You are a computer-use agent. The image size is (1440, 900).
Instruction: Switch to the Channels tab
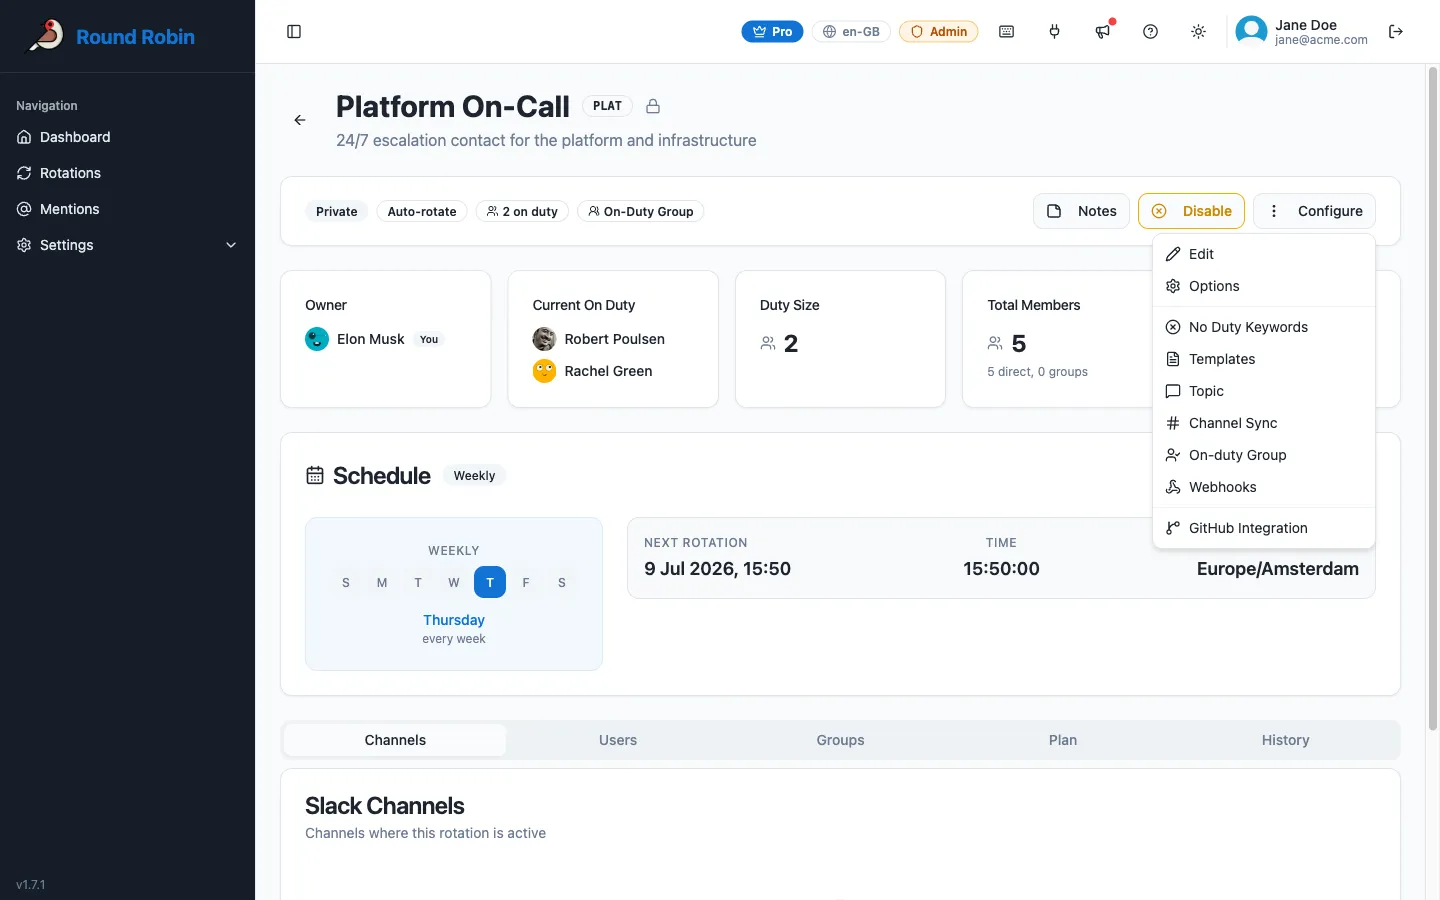395,740
